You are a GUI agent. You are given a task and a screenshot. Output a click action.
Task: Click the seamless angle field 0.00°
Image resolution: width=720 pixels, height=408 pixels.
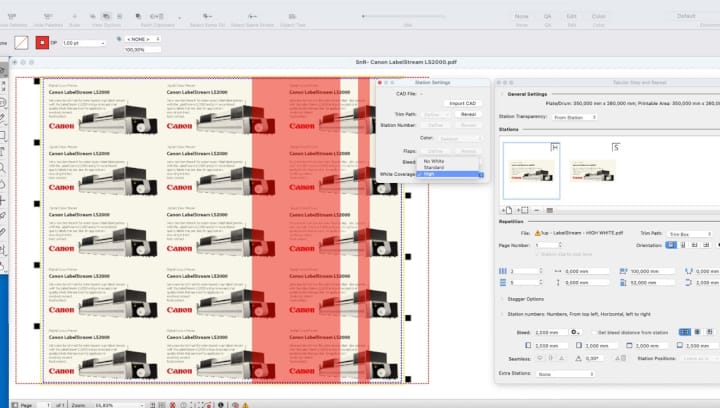(x=597, y=358)
